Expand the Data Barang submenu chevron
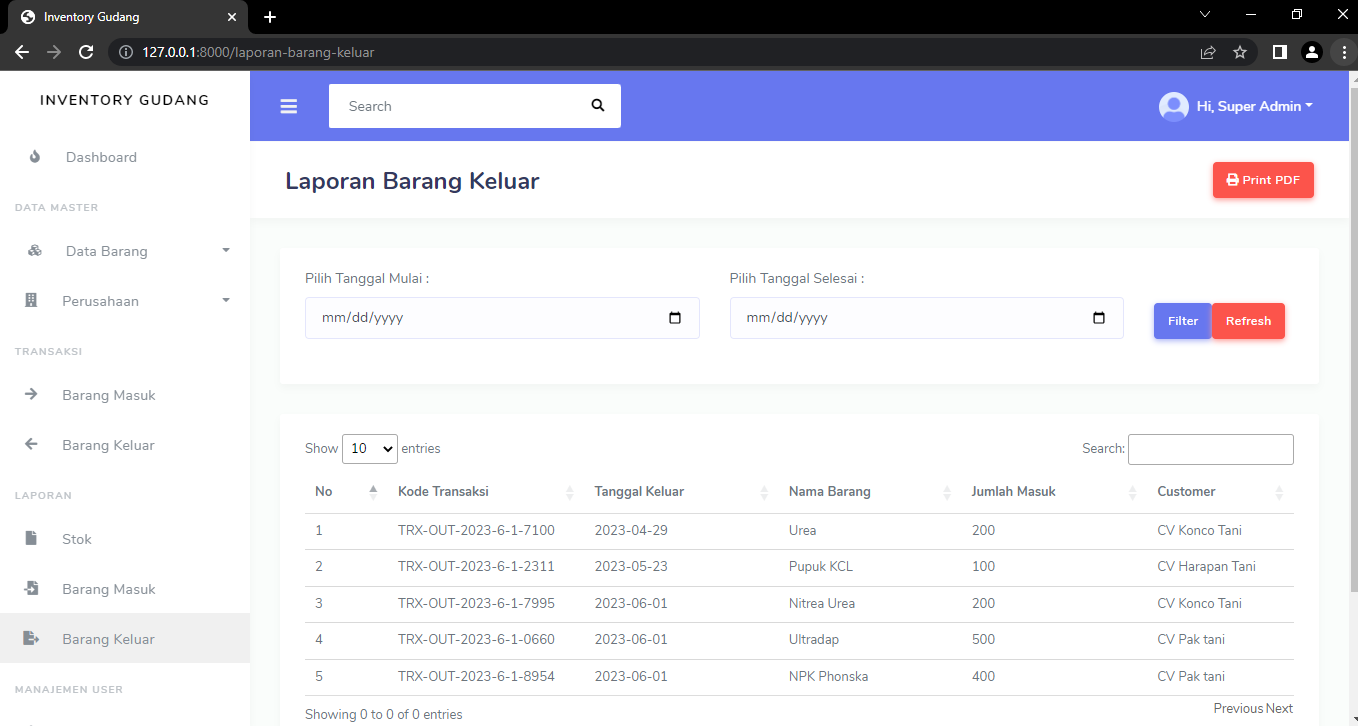Viewport: 1358px width, 726px height. coord(225,251)
